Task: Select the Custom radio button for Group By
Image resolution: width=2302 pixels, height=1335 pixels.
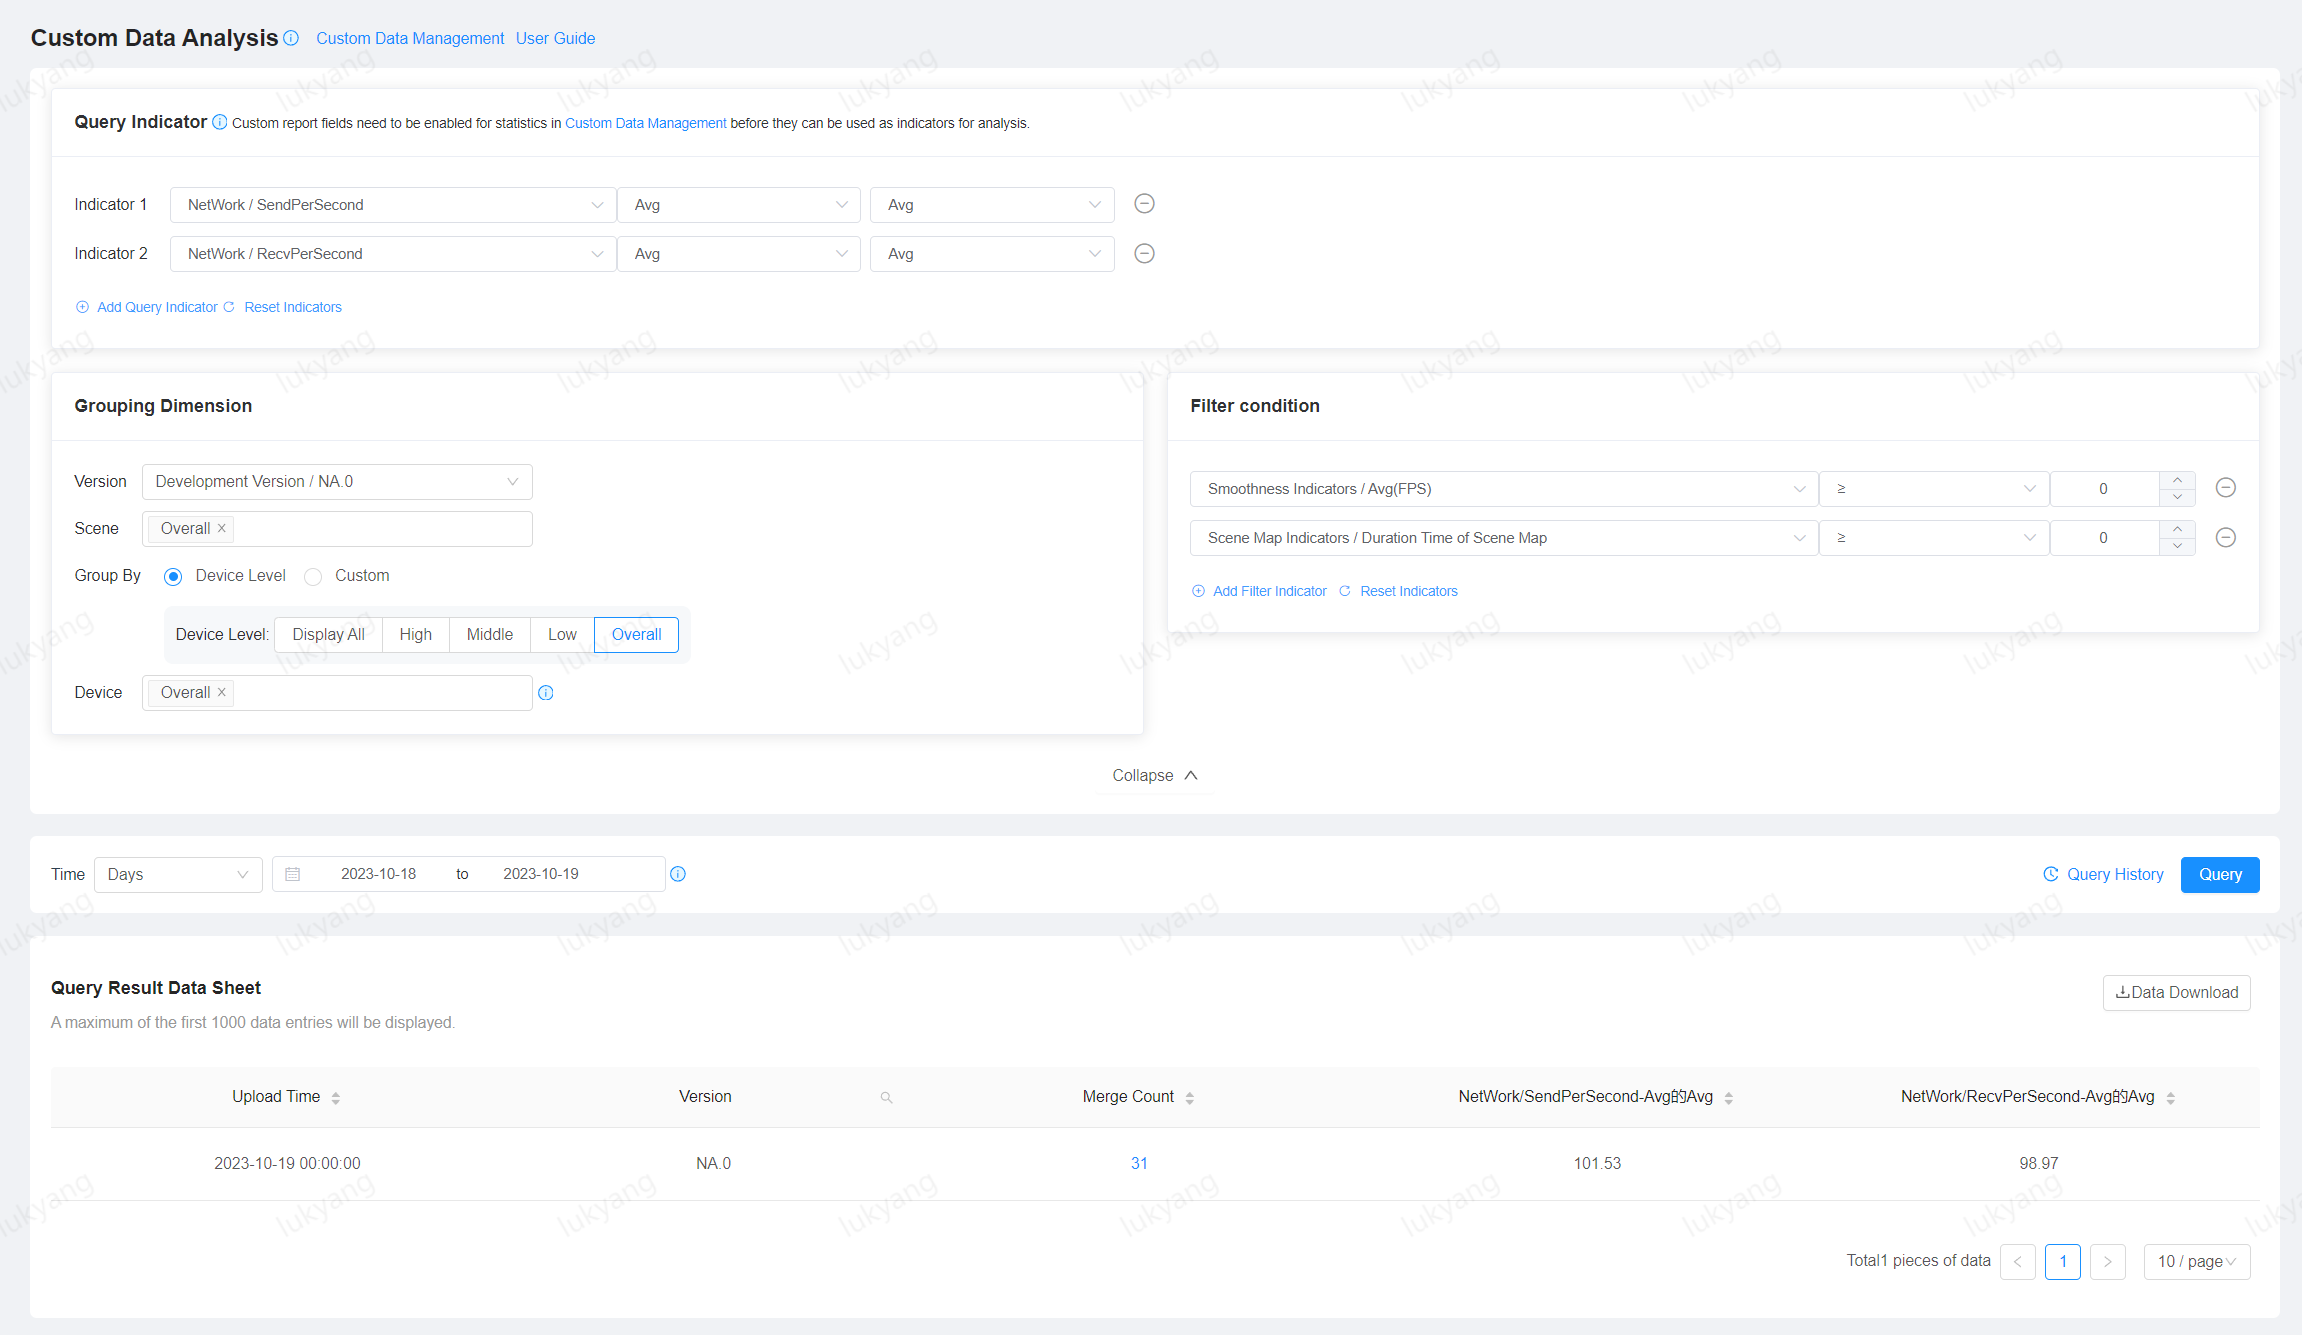Action: pyautogui.click(x=313, y=576)
